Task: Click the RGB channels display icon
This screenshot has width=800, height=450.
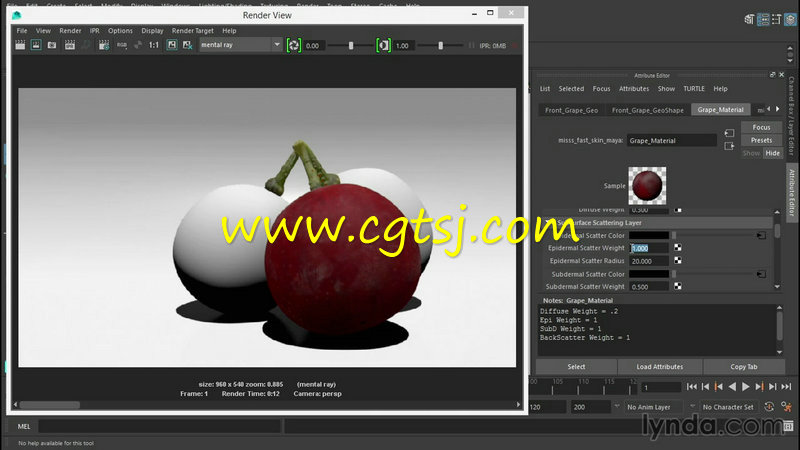Action: point(121,45)
